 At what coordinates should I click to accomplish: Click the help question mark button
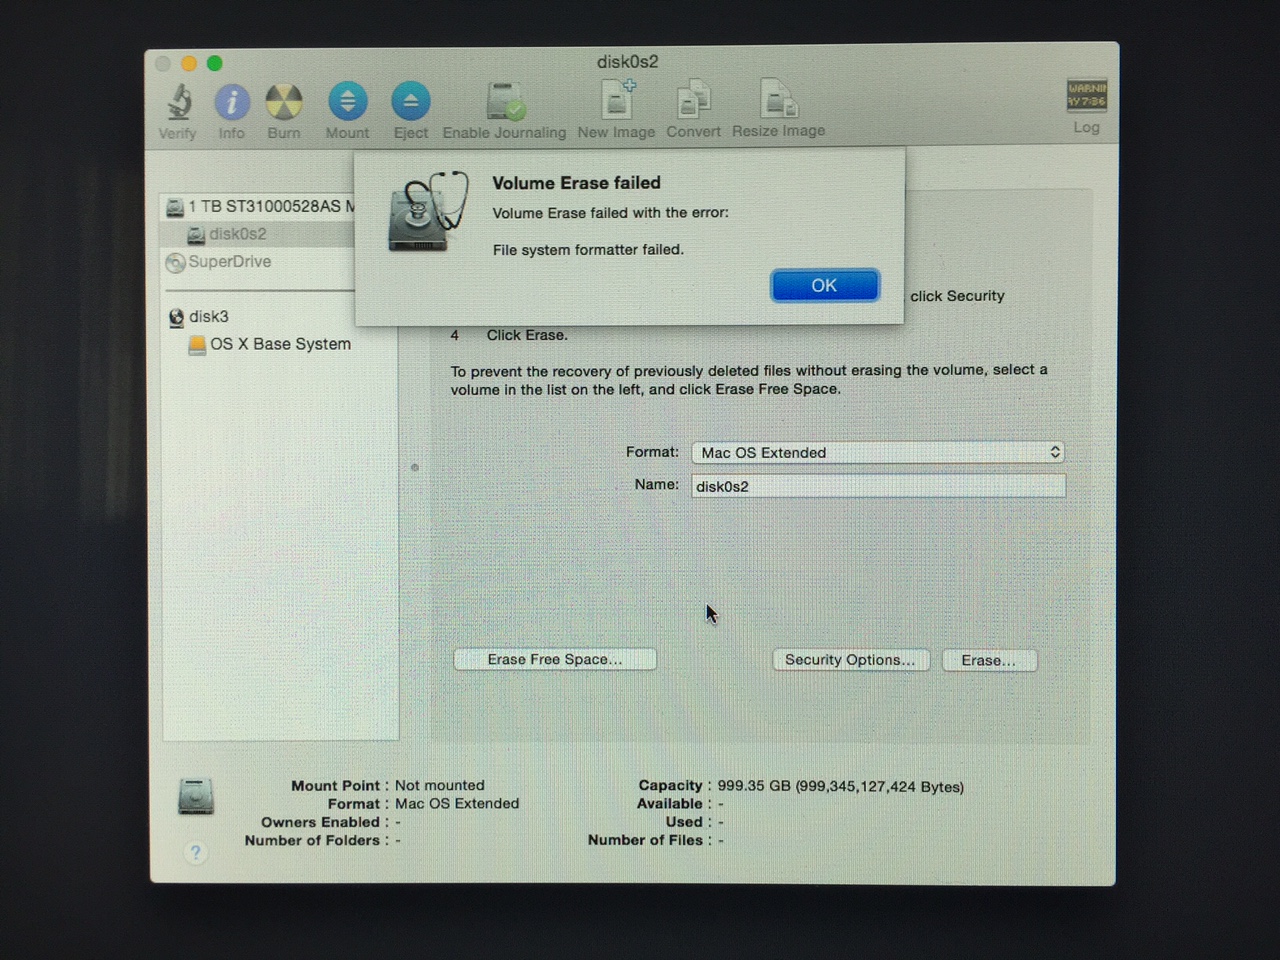click(196, 852)
